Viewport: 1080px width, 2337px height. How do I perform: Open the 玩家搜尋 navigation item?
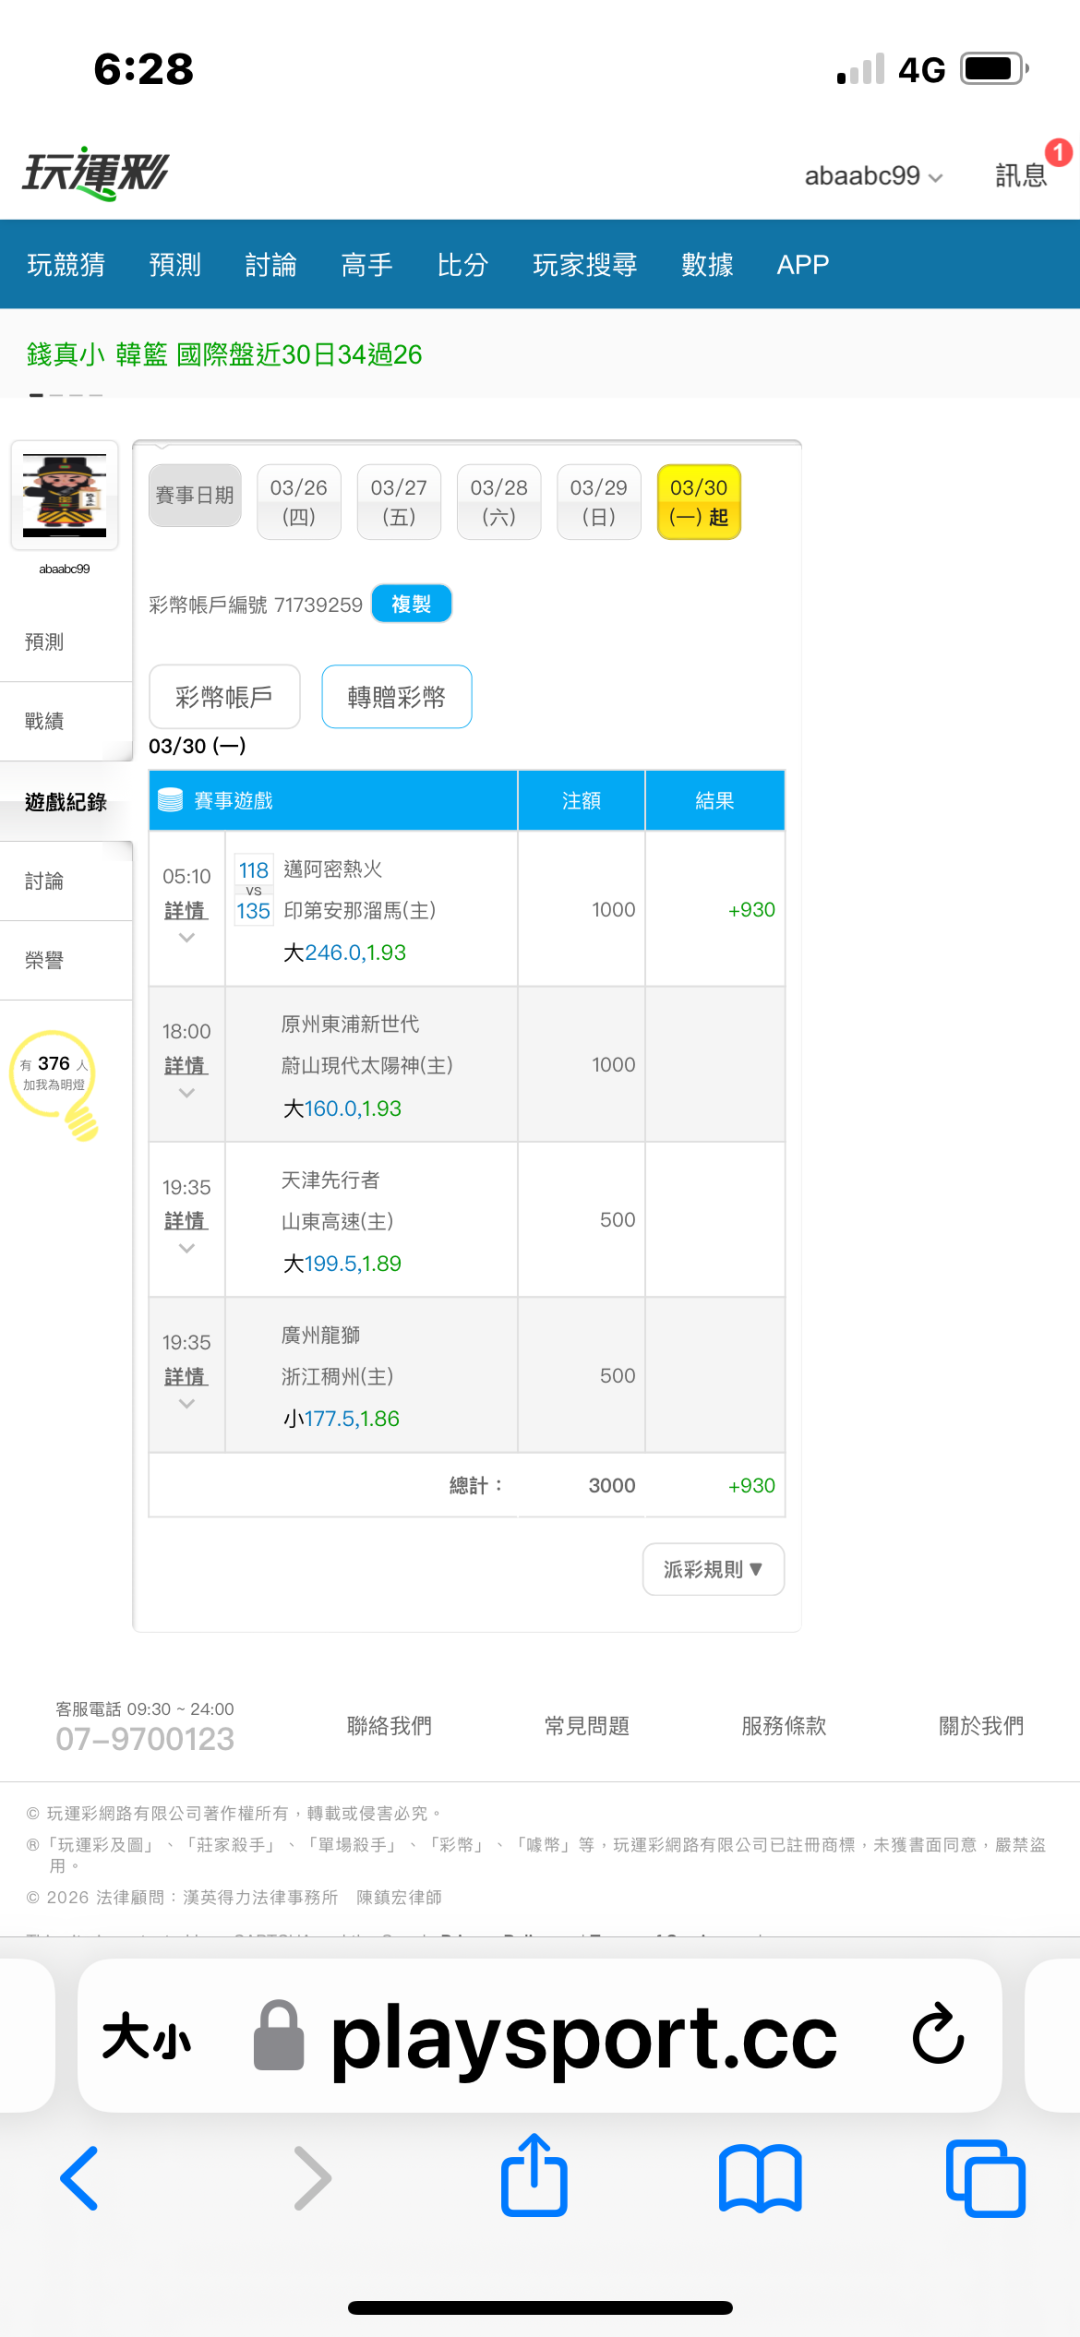(x=585, y=264)
